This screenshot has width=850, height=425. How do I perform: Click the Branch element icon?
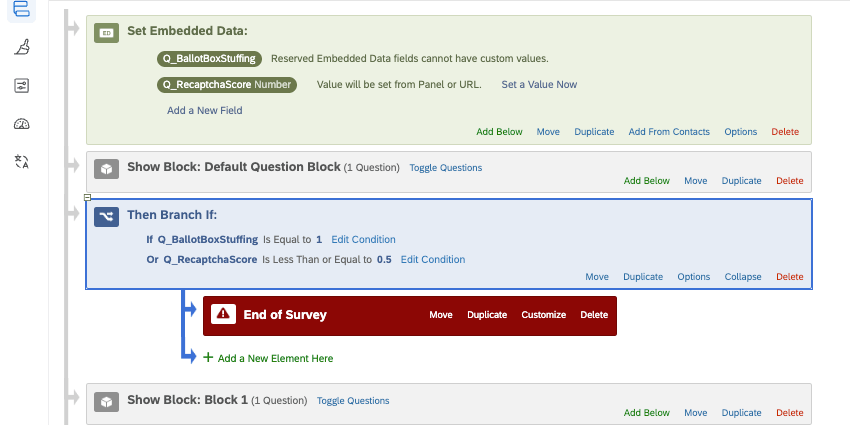pyautogui.click(x=107, y=215)
